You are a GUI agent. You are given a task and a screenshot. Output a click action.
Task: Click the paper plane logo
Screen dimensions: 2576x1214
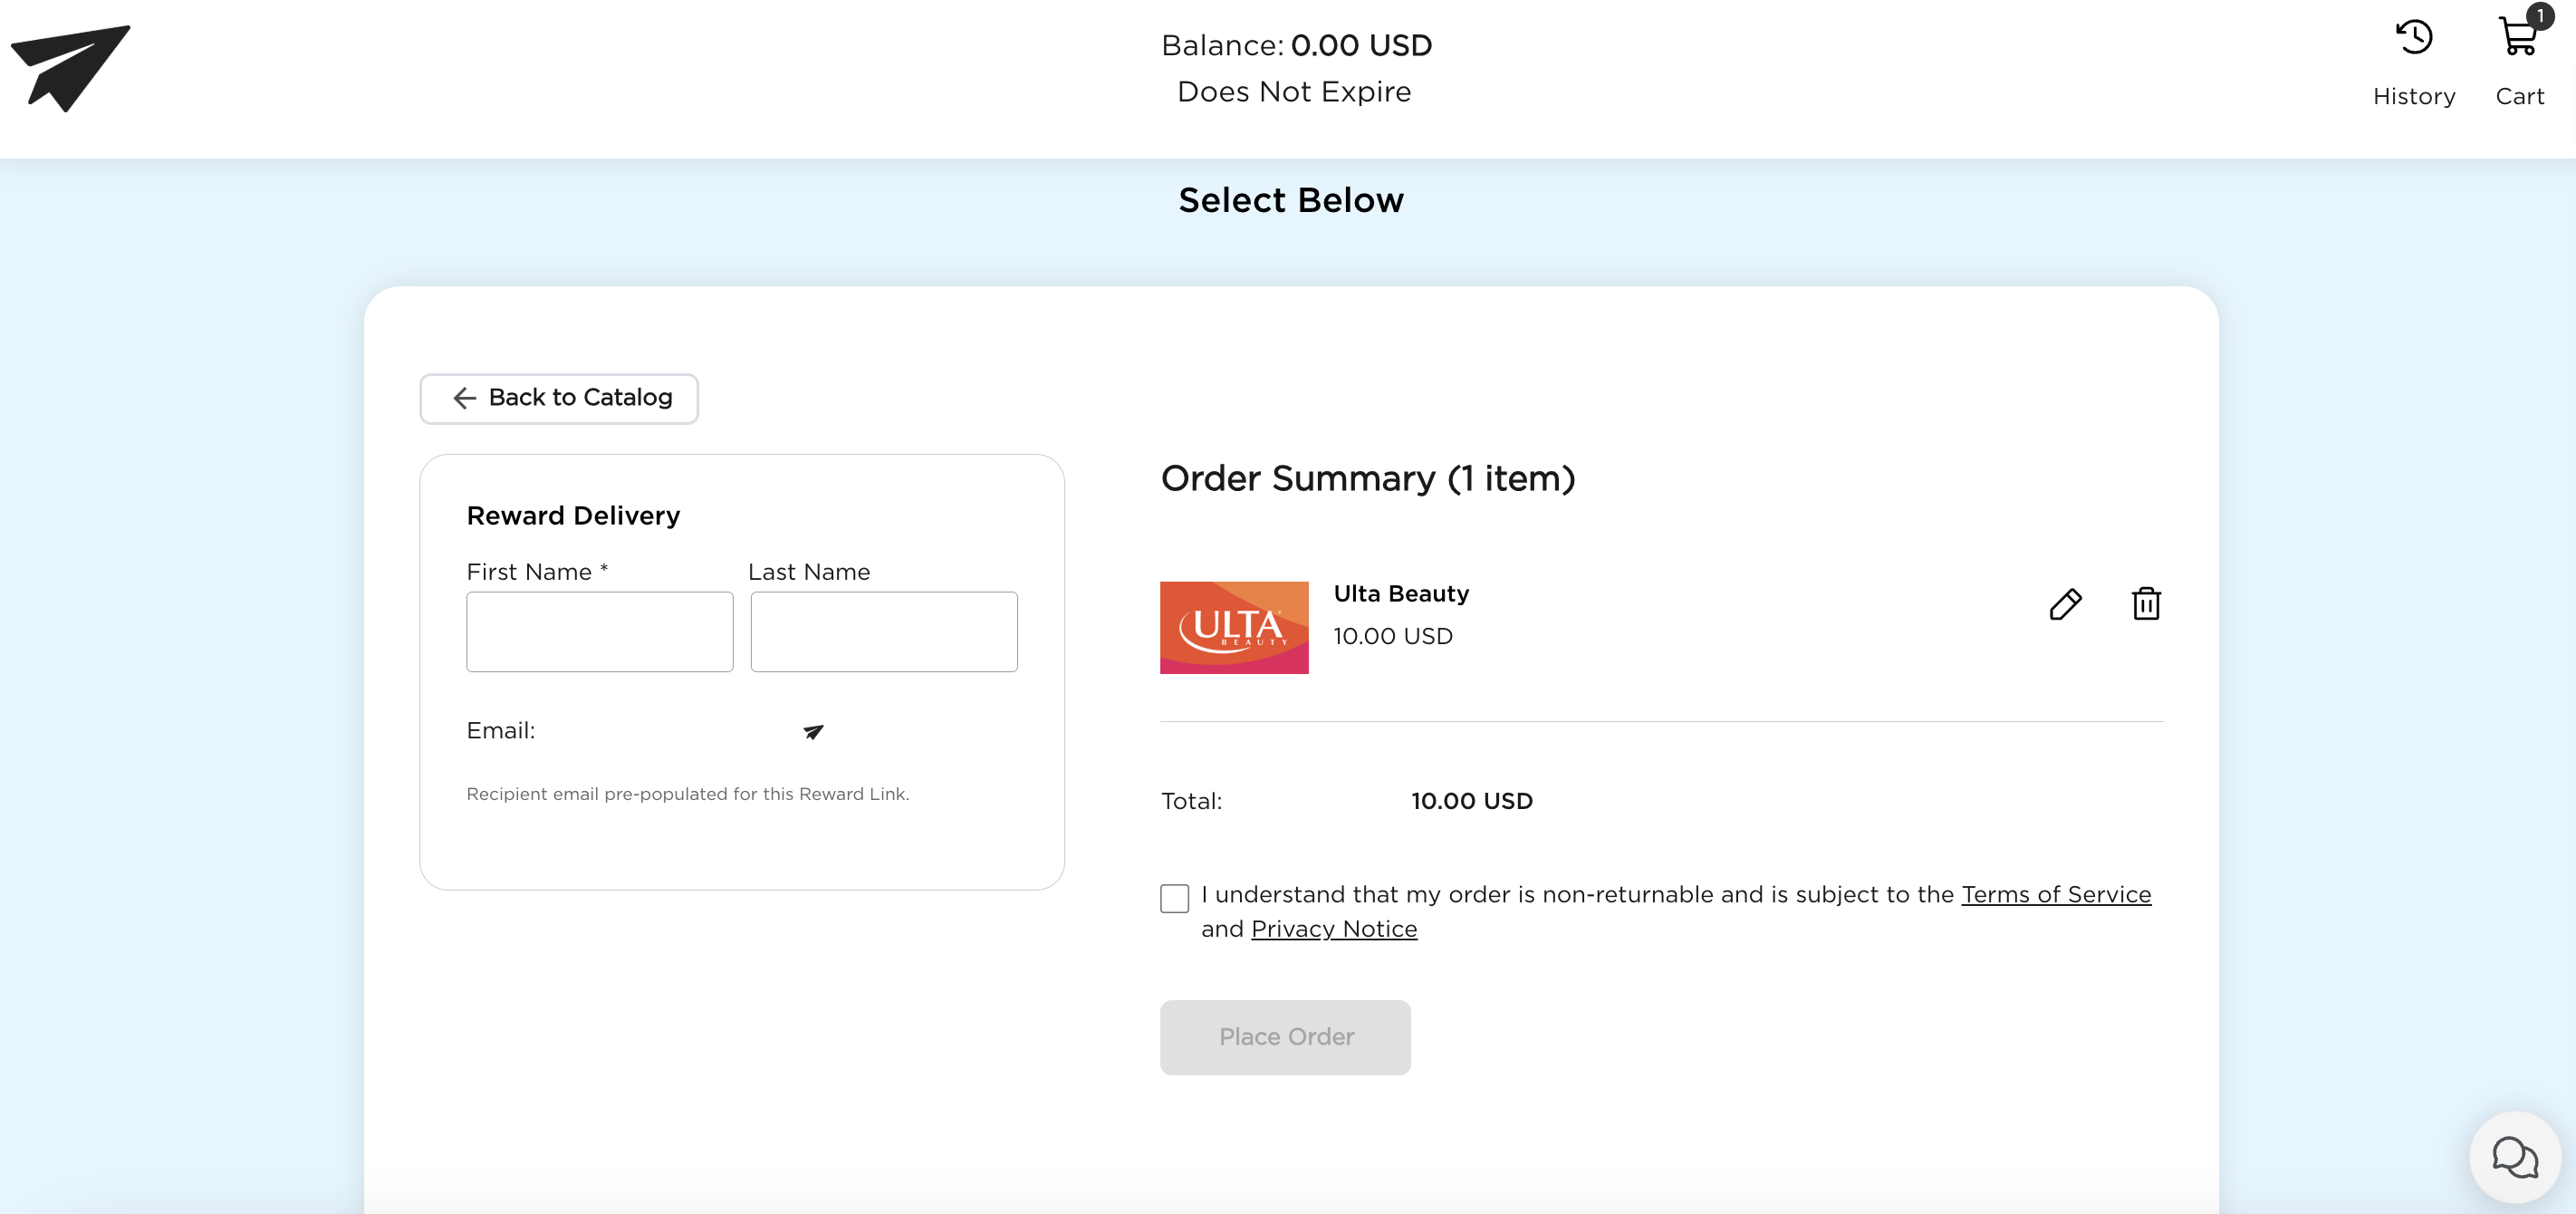70,67
